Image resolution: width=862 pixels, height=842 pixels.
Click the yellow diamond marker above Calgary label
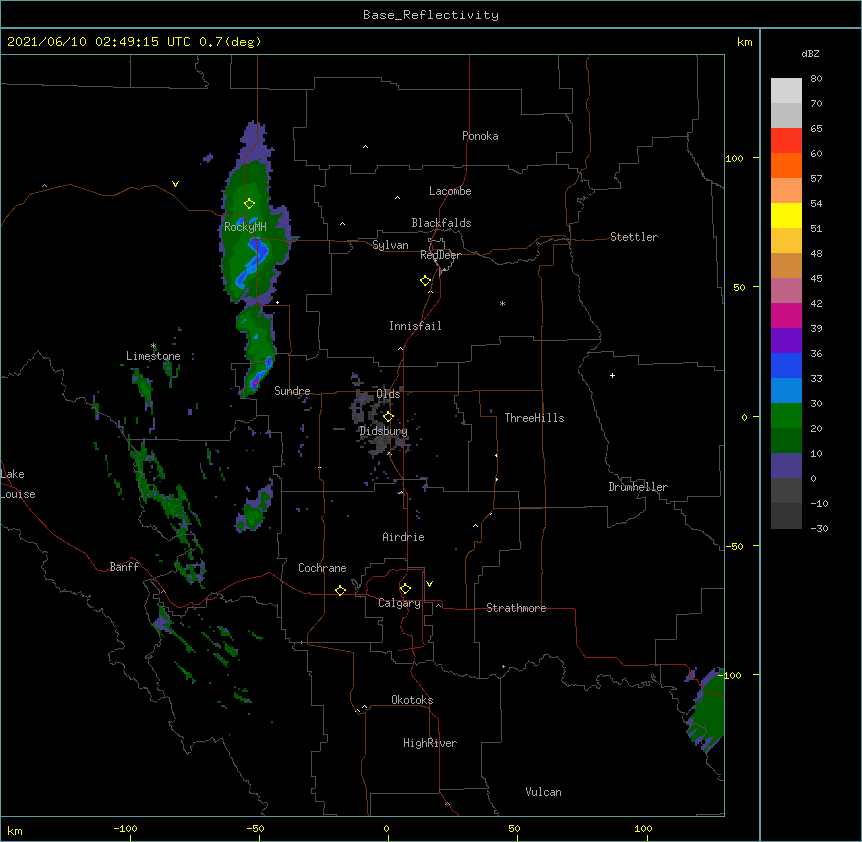(x=405, y=589)
